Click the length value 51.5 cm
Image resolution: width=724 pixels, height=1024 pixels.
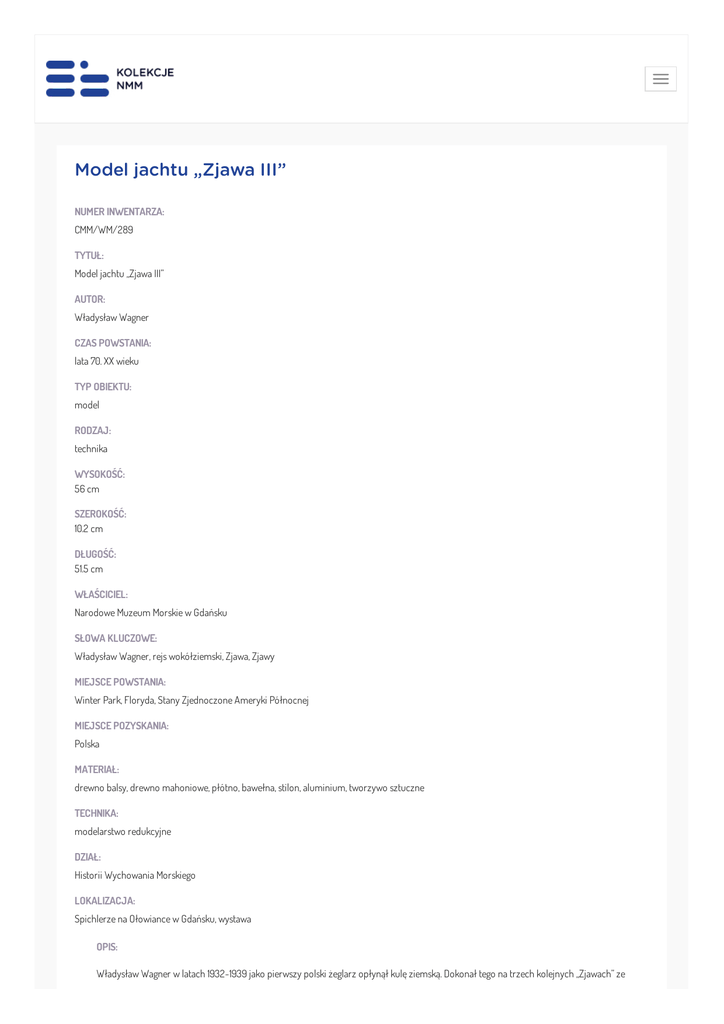point(89,569)
